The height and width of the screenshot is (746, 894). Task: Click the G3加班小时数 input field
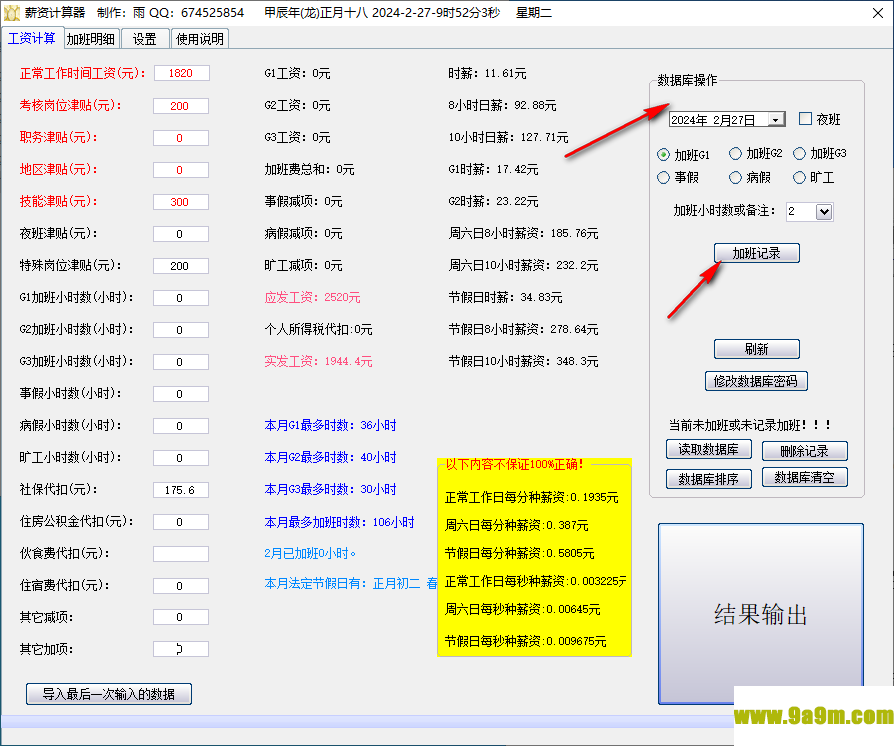tap(181, 362)
